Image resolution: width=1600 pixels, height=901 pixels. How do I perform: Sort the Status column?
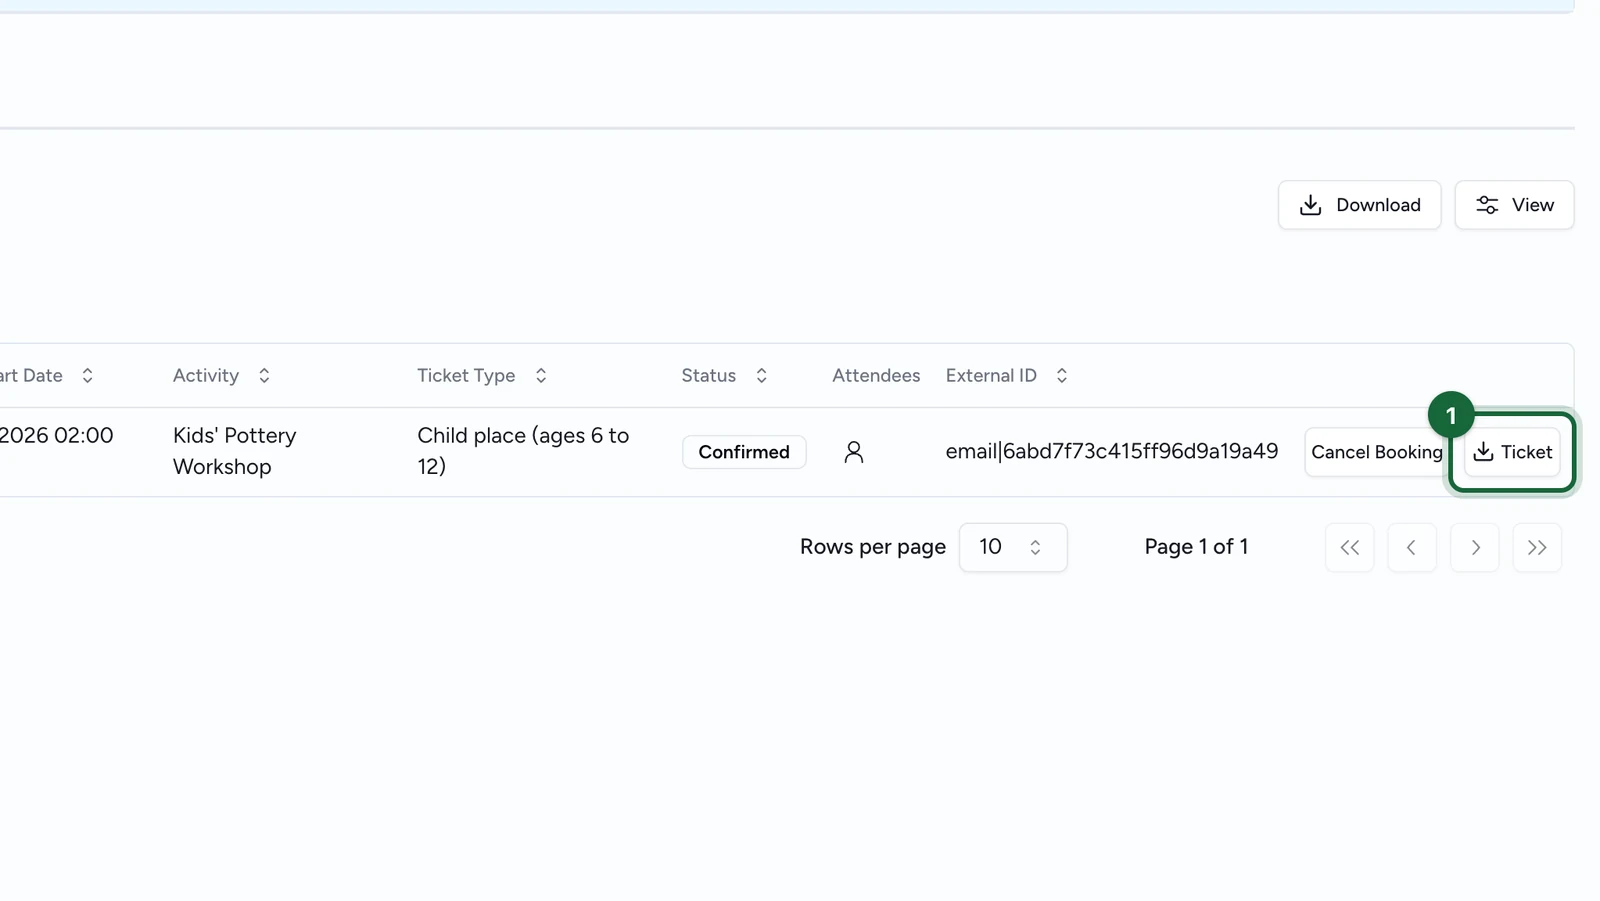tap(724, 376)
